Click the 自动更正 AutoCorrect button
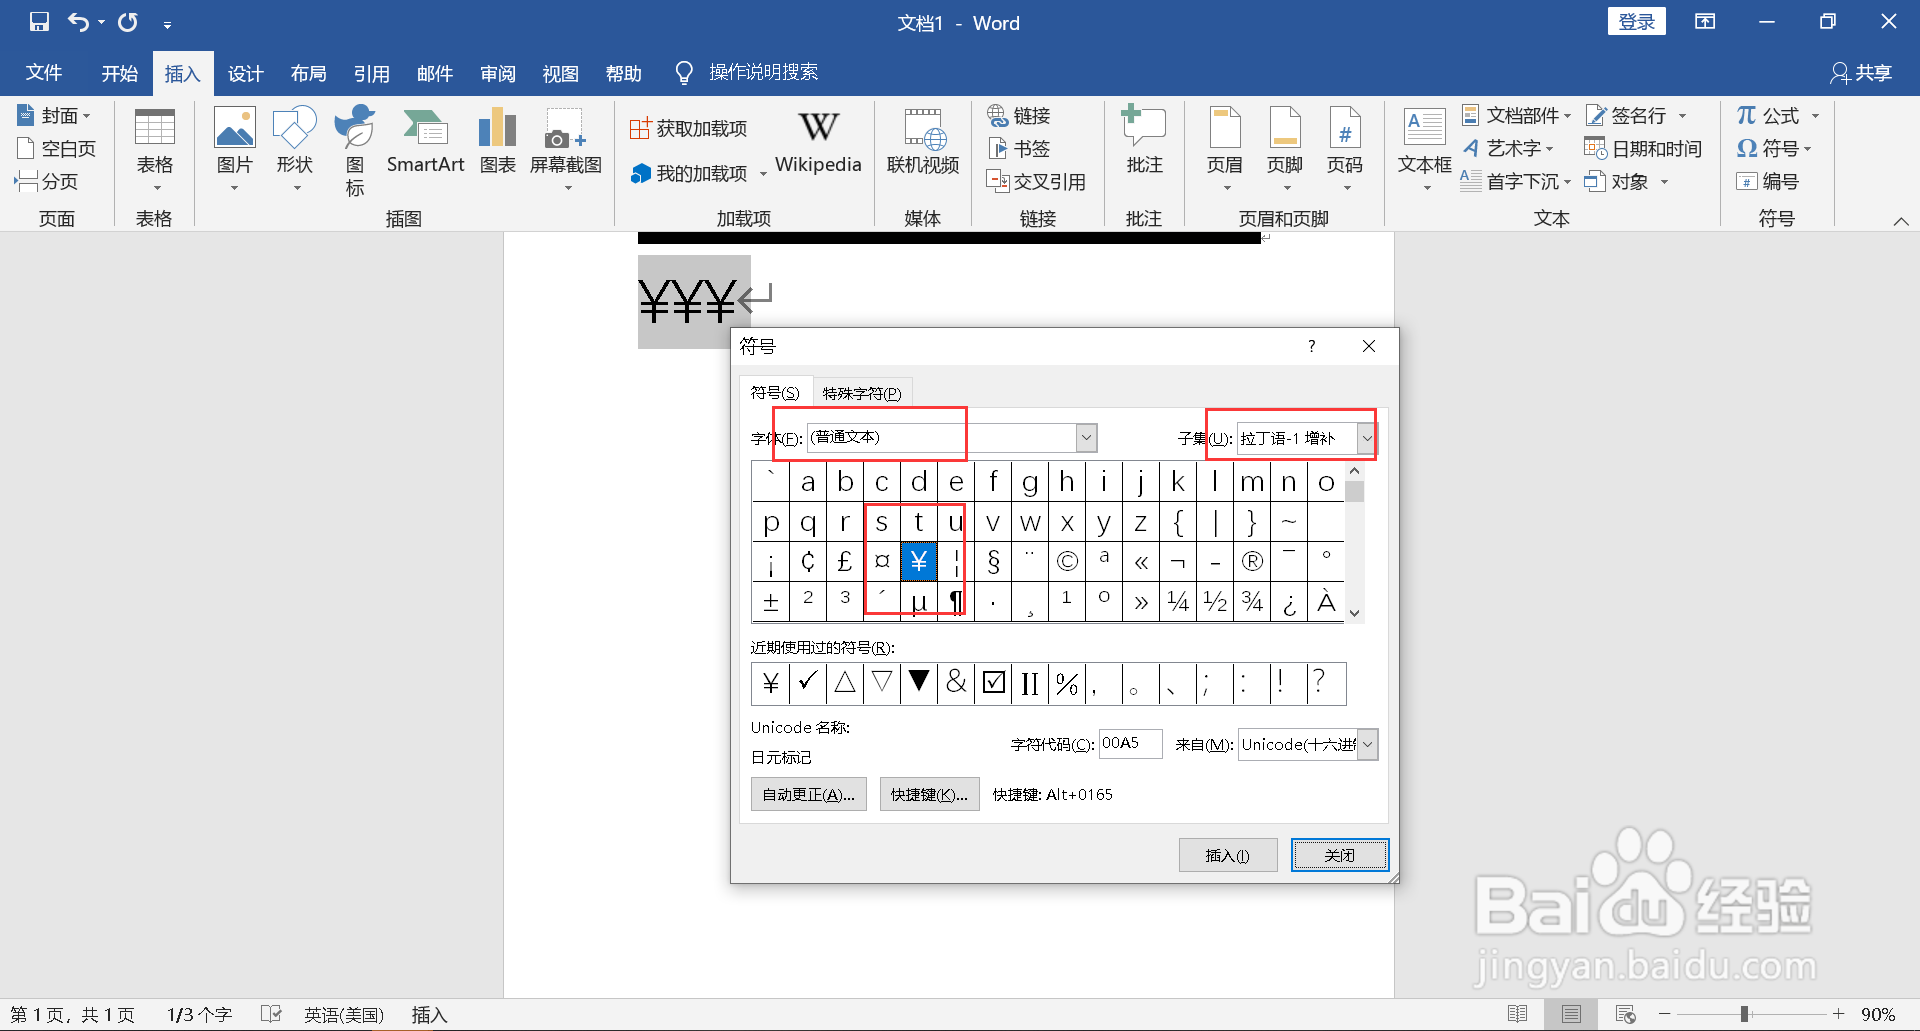The height and width of the screenshot is (1031, 1920). click(809, 794)
